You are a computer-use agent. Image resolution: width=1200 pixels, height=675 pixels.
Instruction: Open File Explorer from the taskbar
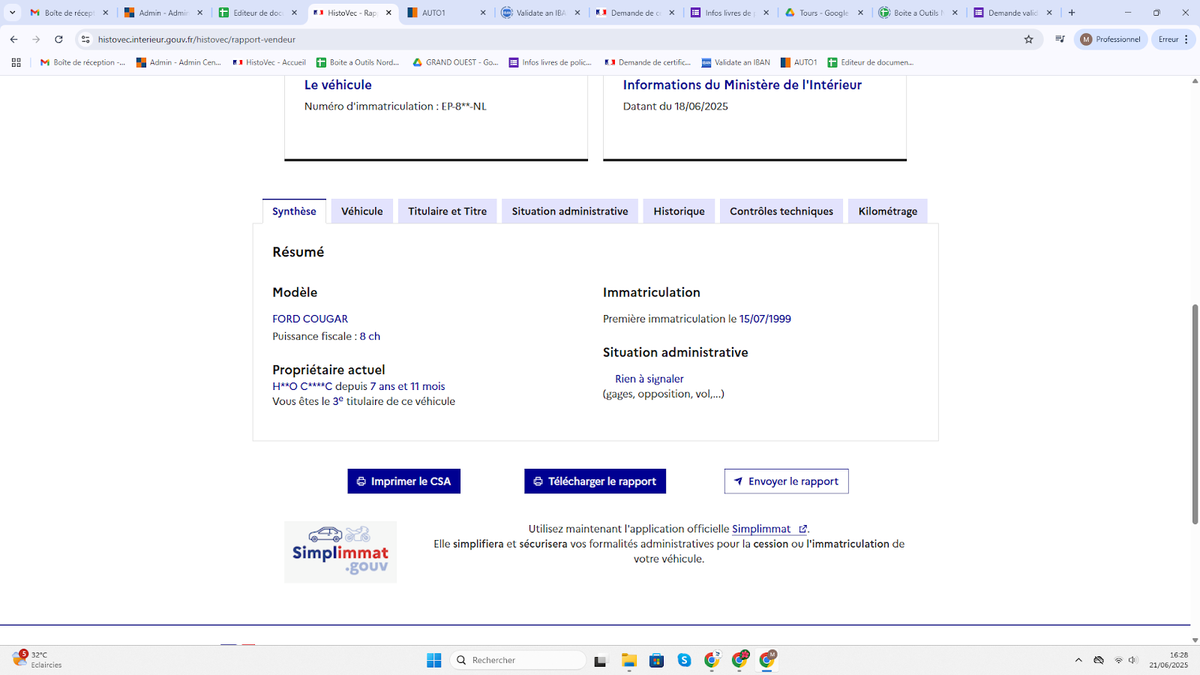tap(629, 660)
